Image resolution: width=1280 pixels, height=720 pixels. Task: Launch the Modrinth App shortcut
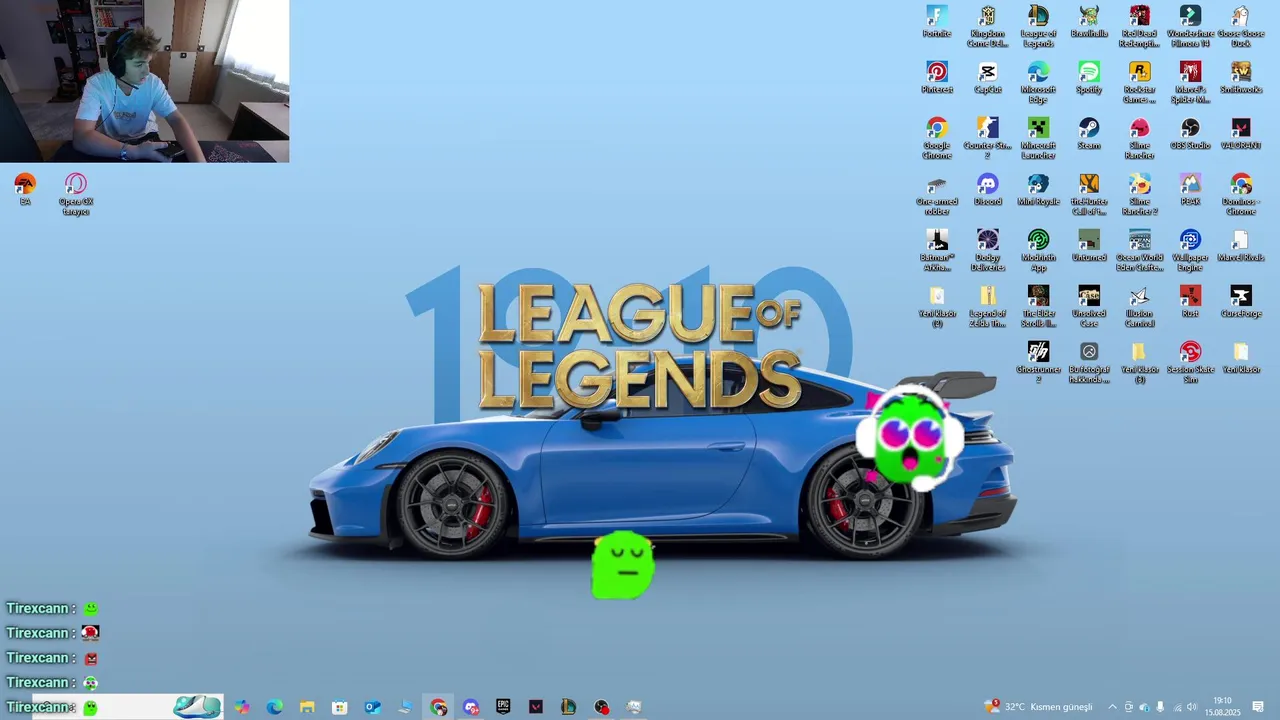(1038, 251)
